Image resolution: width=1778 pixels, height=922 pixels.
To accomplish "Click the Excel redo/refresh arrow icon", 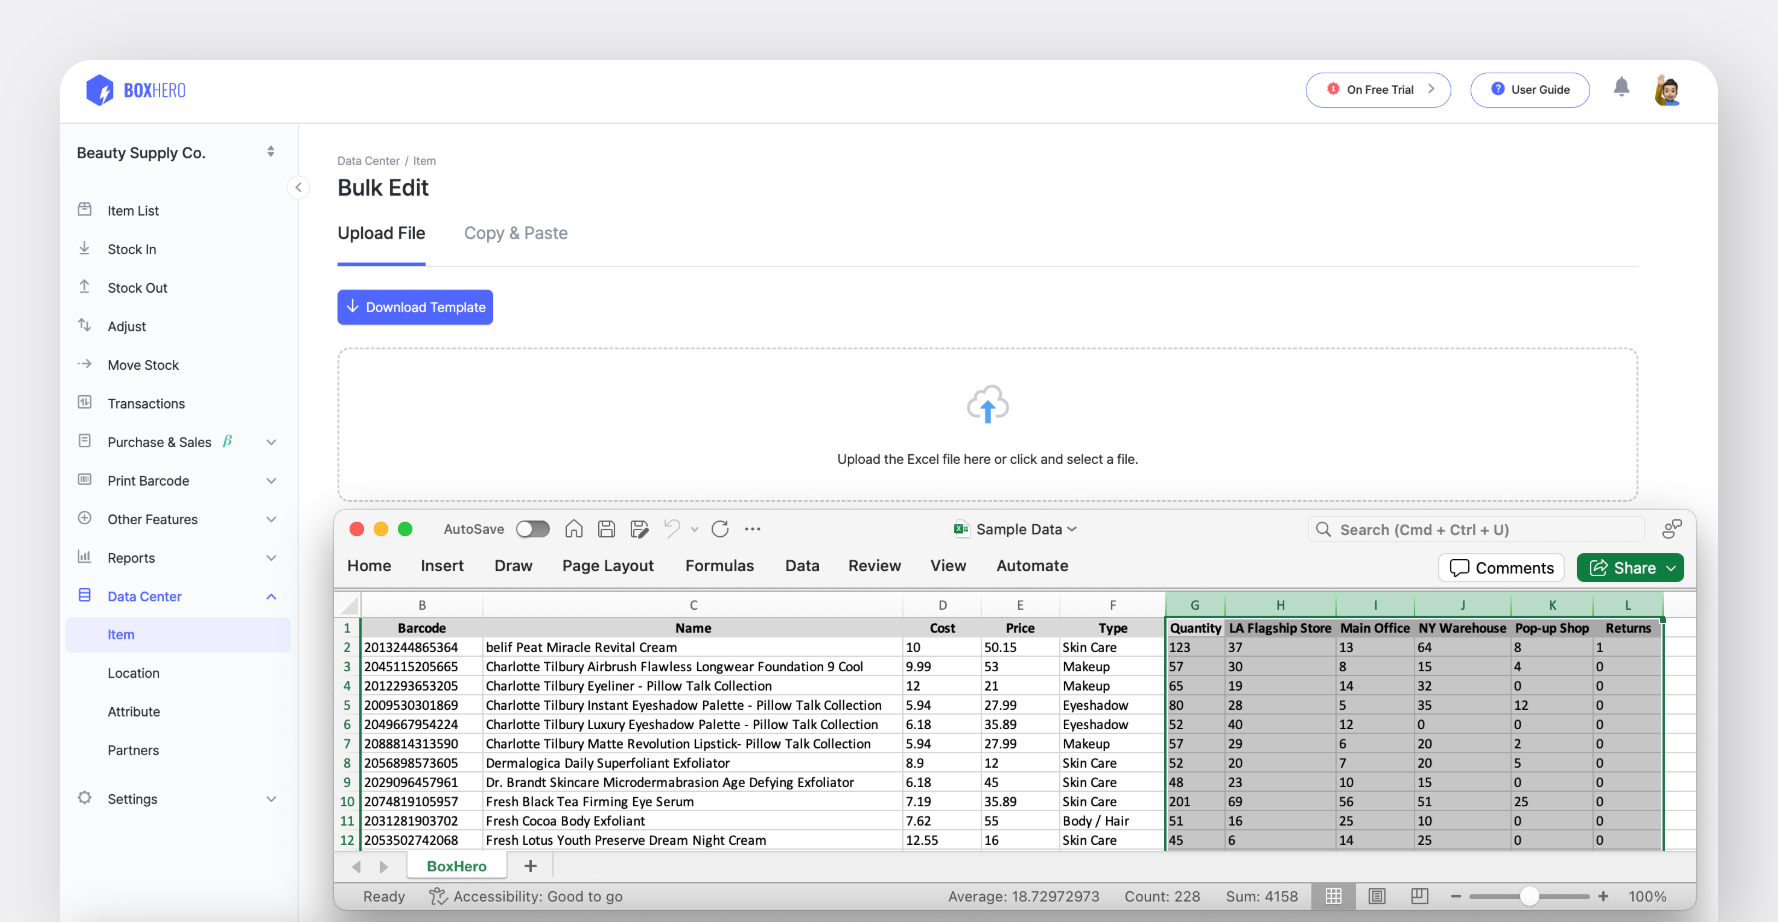I will click(720, 529).
